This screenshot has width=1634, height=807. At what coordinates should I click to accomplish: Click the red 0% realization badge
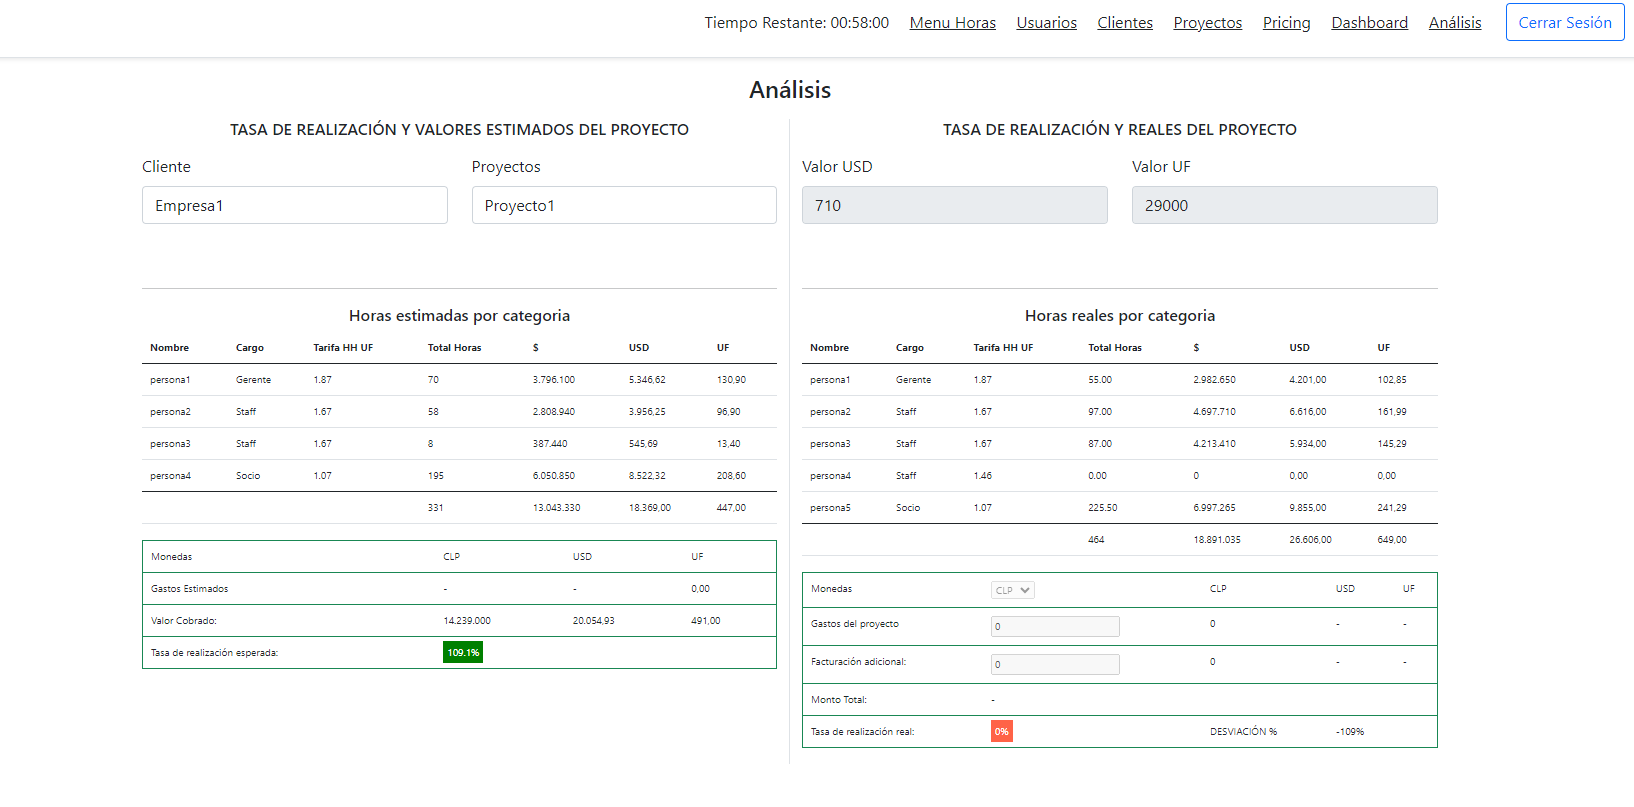tap(1001, 731)
